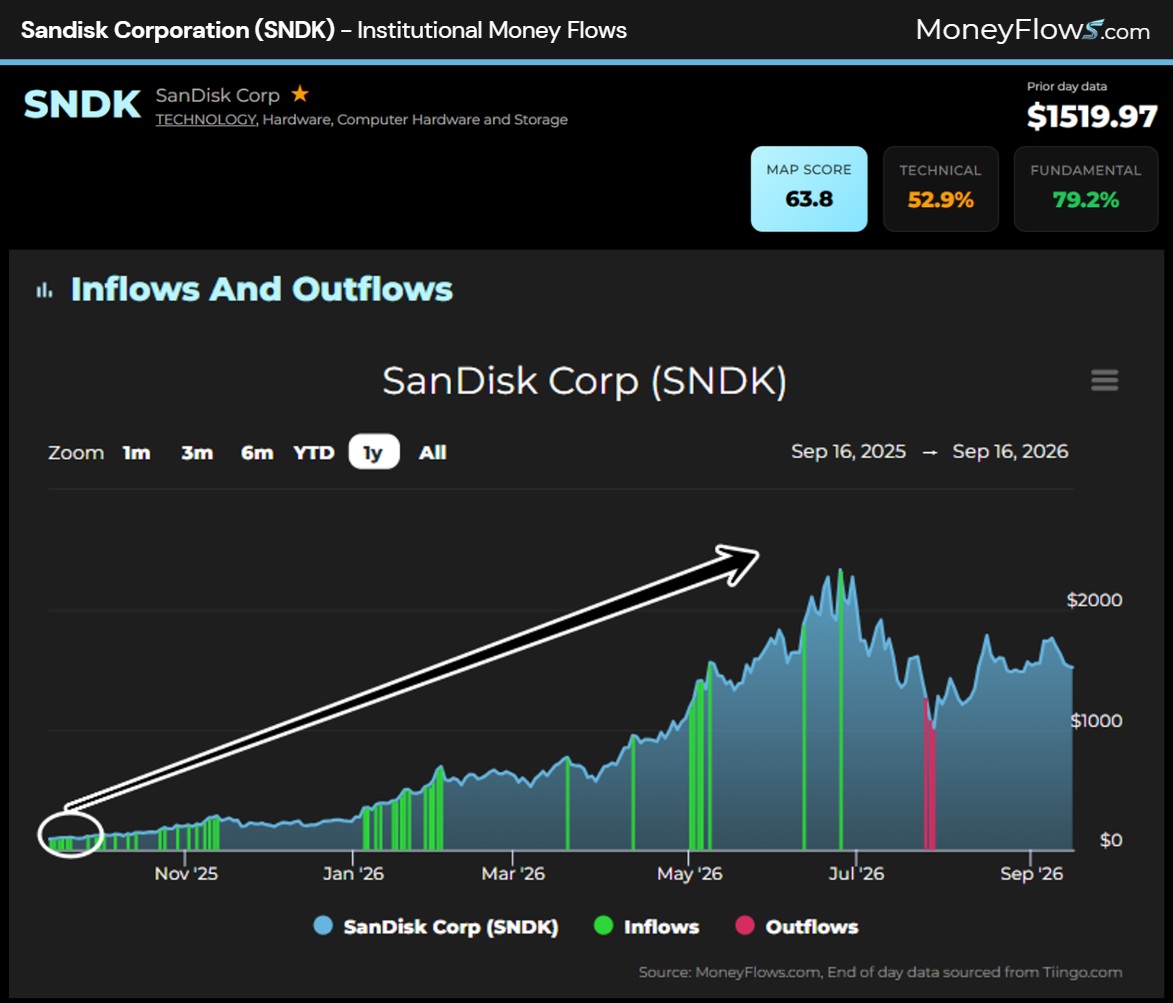Select the 1y zoom range

(374, 452)
